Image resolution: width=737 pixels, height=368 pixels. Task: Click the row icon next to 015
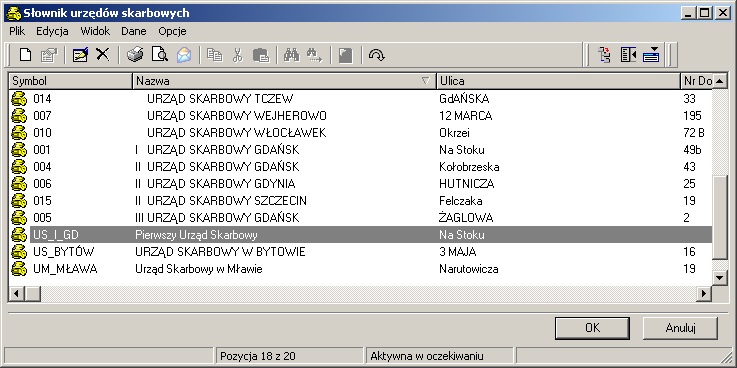coord(19,201)
